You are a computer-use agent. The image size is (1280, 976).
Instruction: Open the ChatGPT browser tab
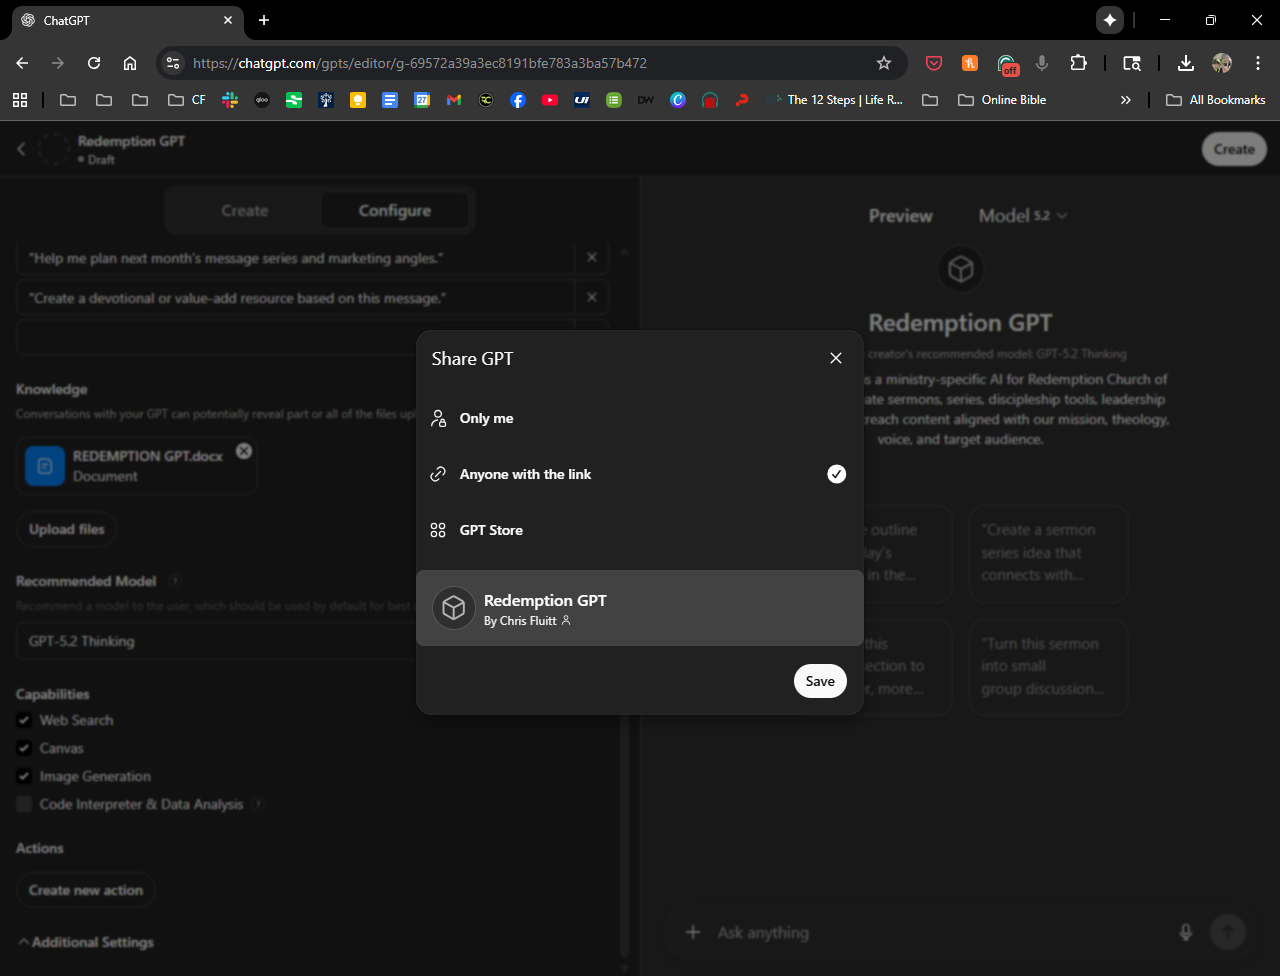[130, 20]
